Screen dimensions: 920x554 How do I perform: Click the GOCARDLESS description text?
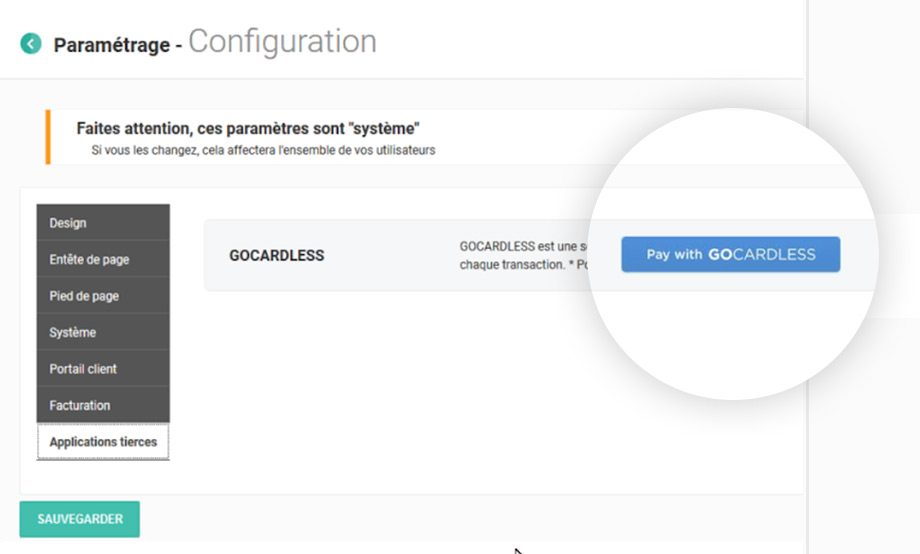click(520, 255)
